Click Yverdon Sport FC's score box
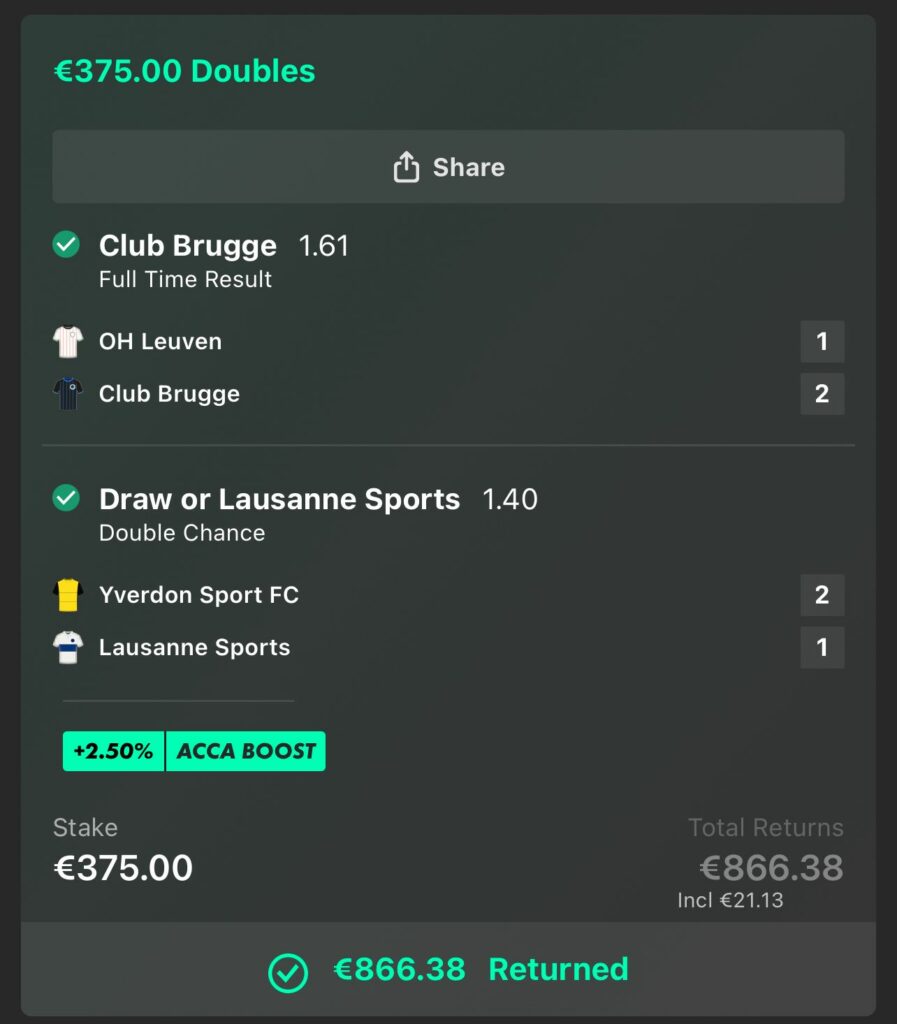 [x=822, y=595]
